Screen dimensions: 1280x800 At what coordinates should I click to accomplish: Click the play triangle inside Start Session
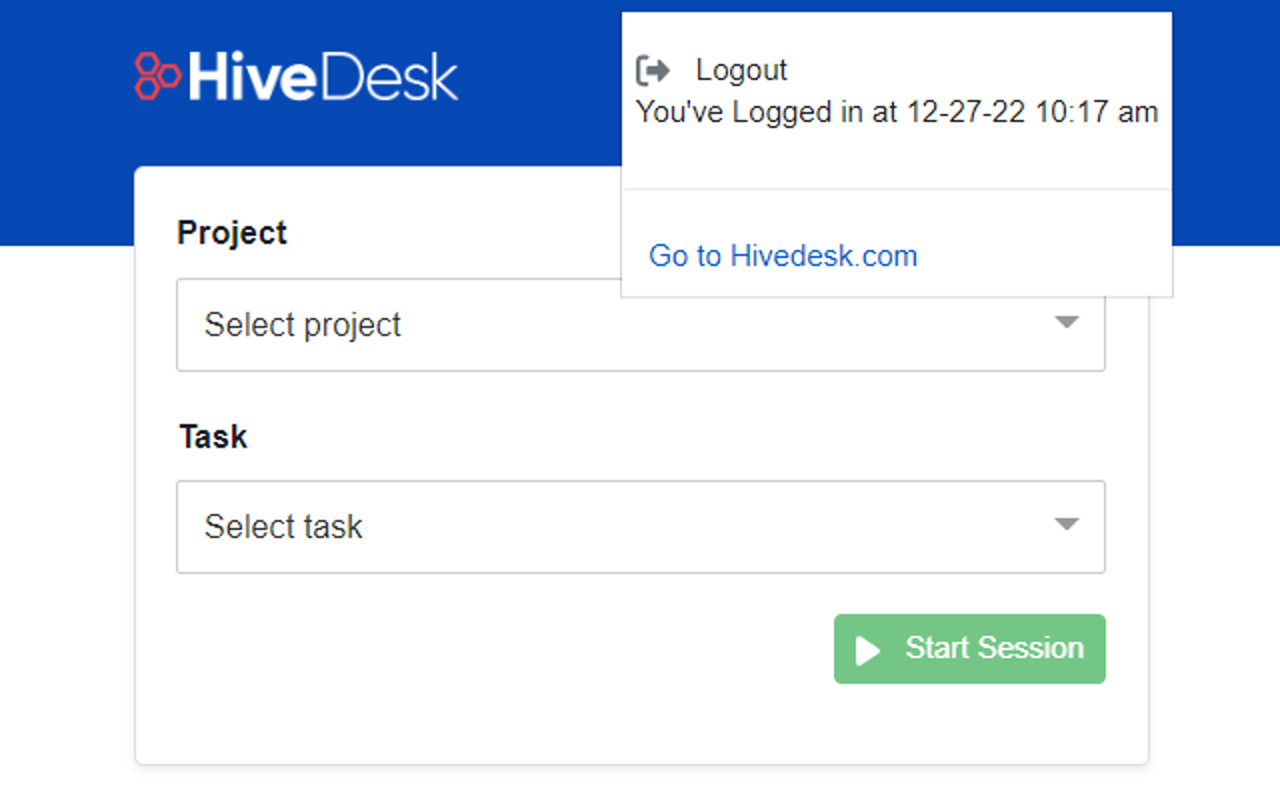tap(869, 649)
